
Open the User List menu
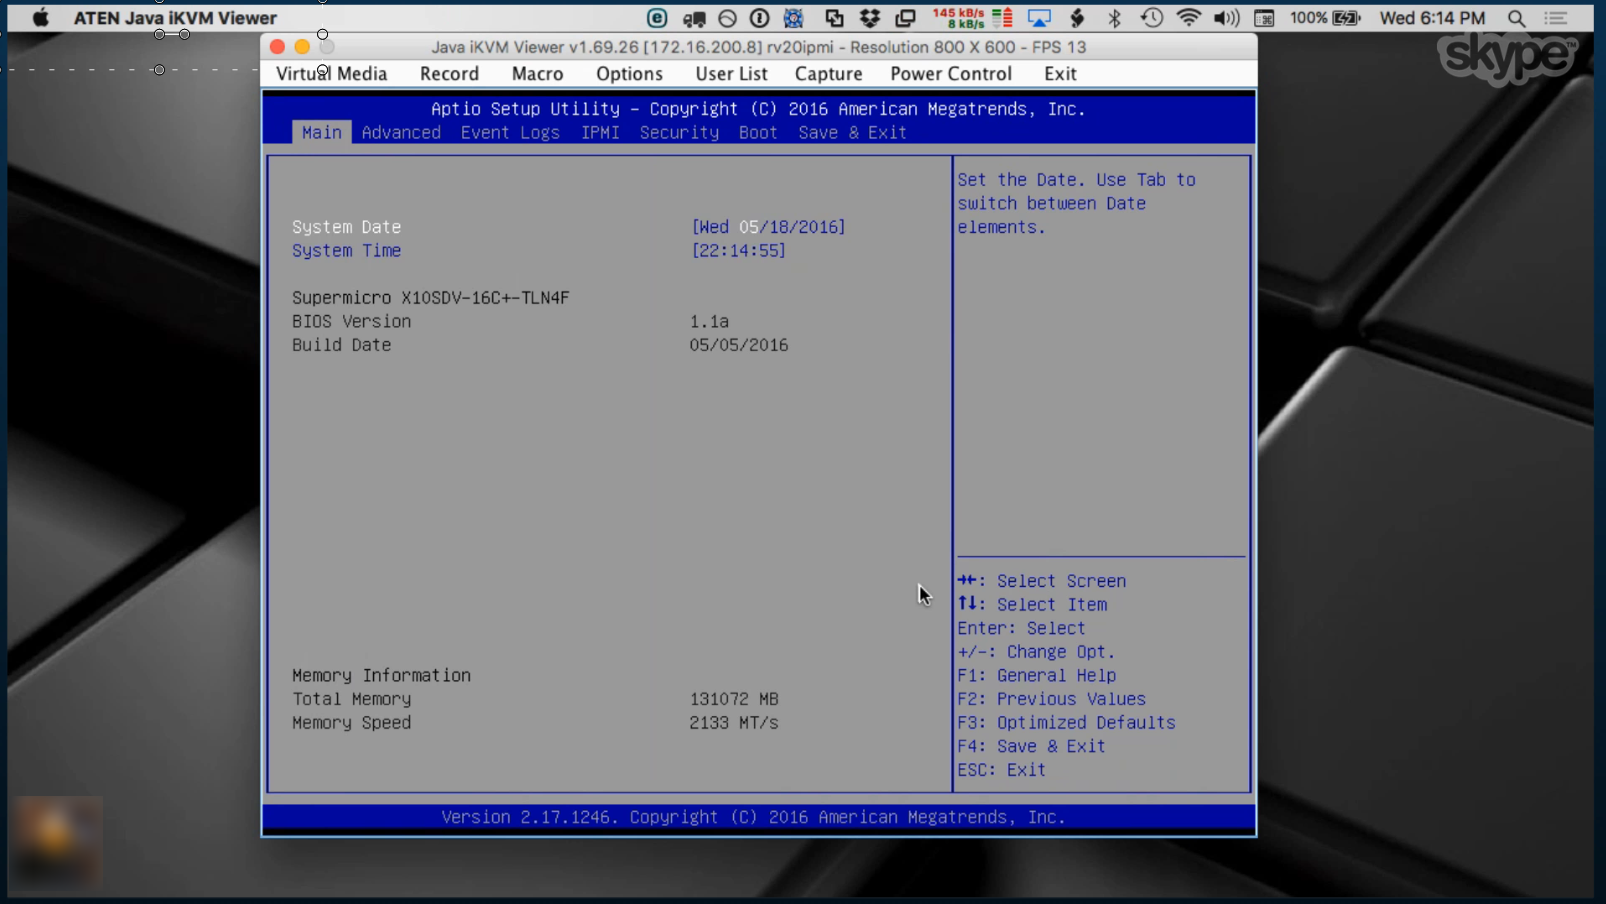tap(731, 74)
